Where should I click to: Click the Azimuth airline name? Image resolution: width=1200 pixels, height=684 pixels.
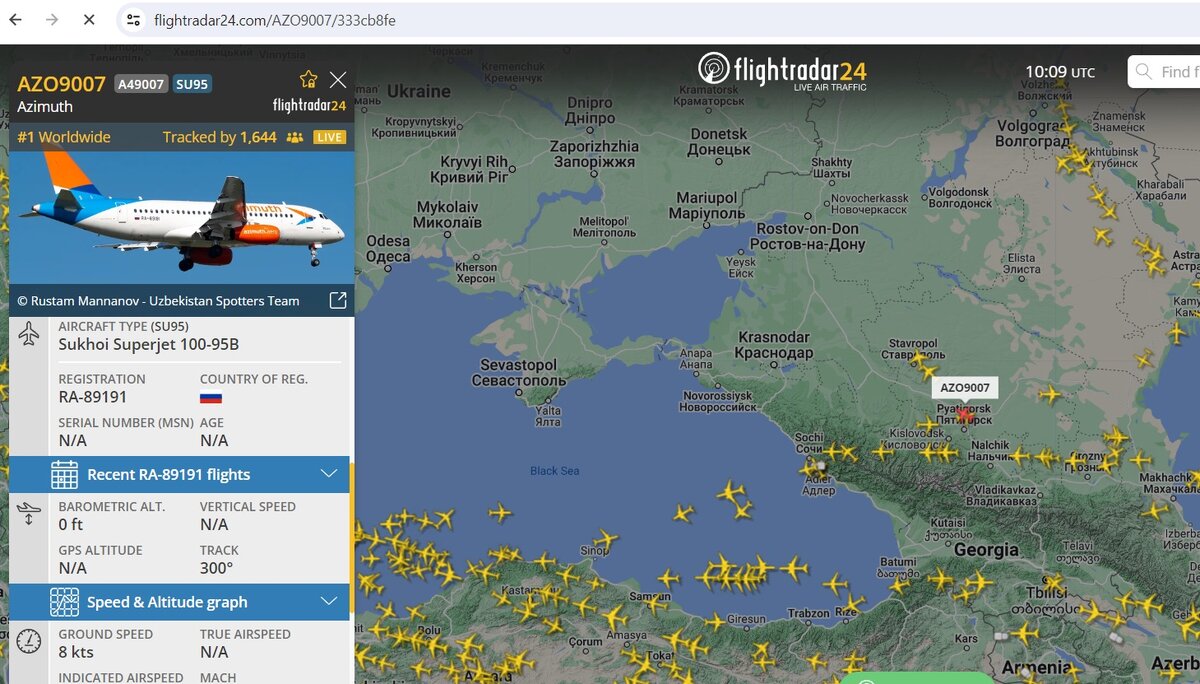tap(45, 107)
